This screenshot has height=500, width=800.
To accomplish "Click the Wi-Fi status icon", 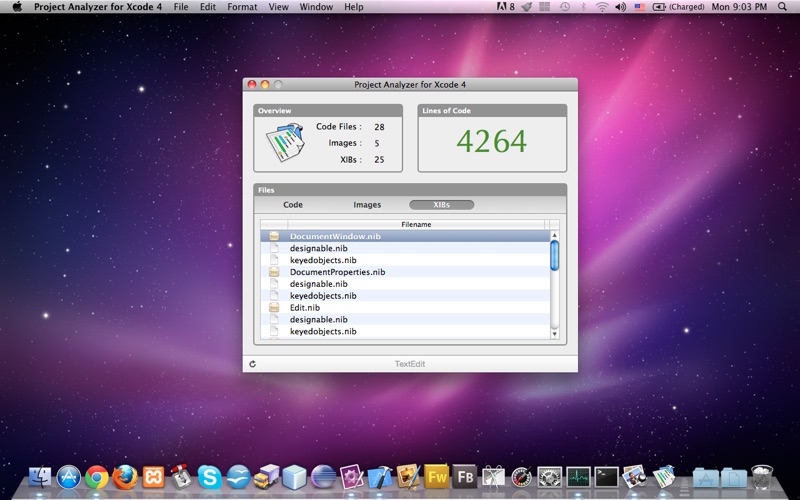I will click(602, 7).
